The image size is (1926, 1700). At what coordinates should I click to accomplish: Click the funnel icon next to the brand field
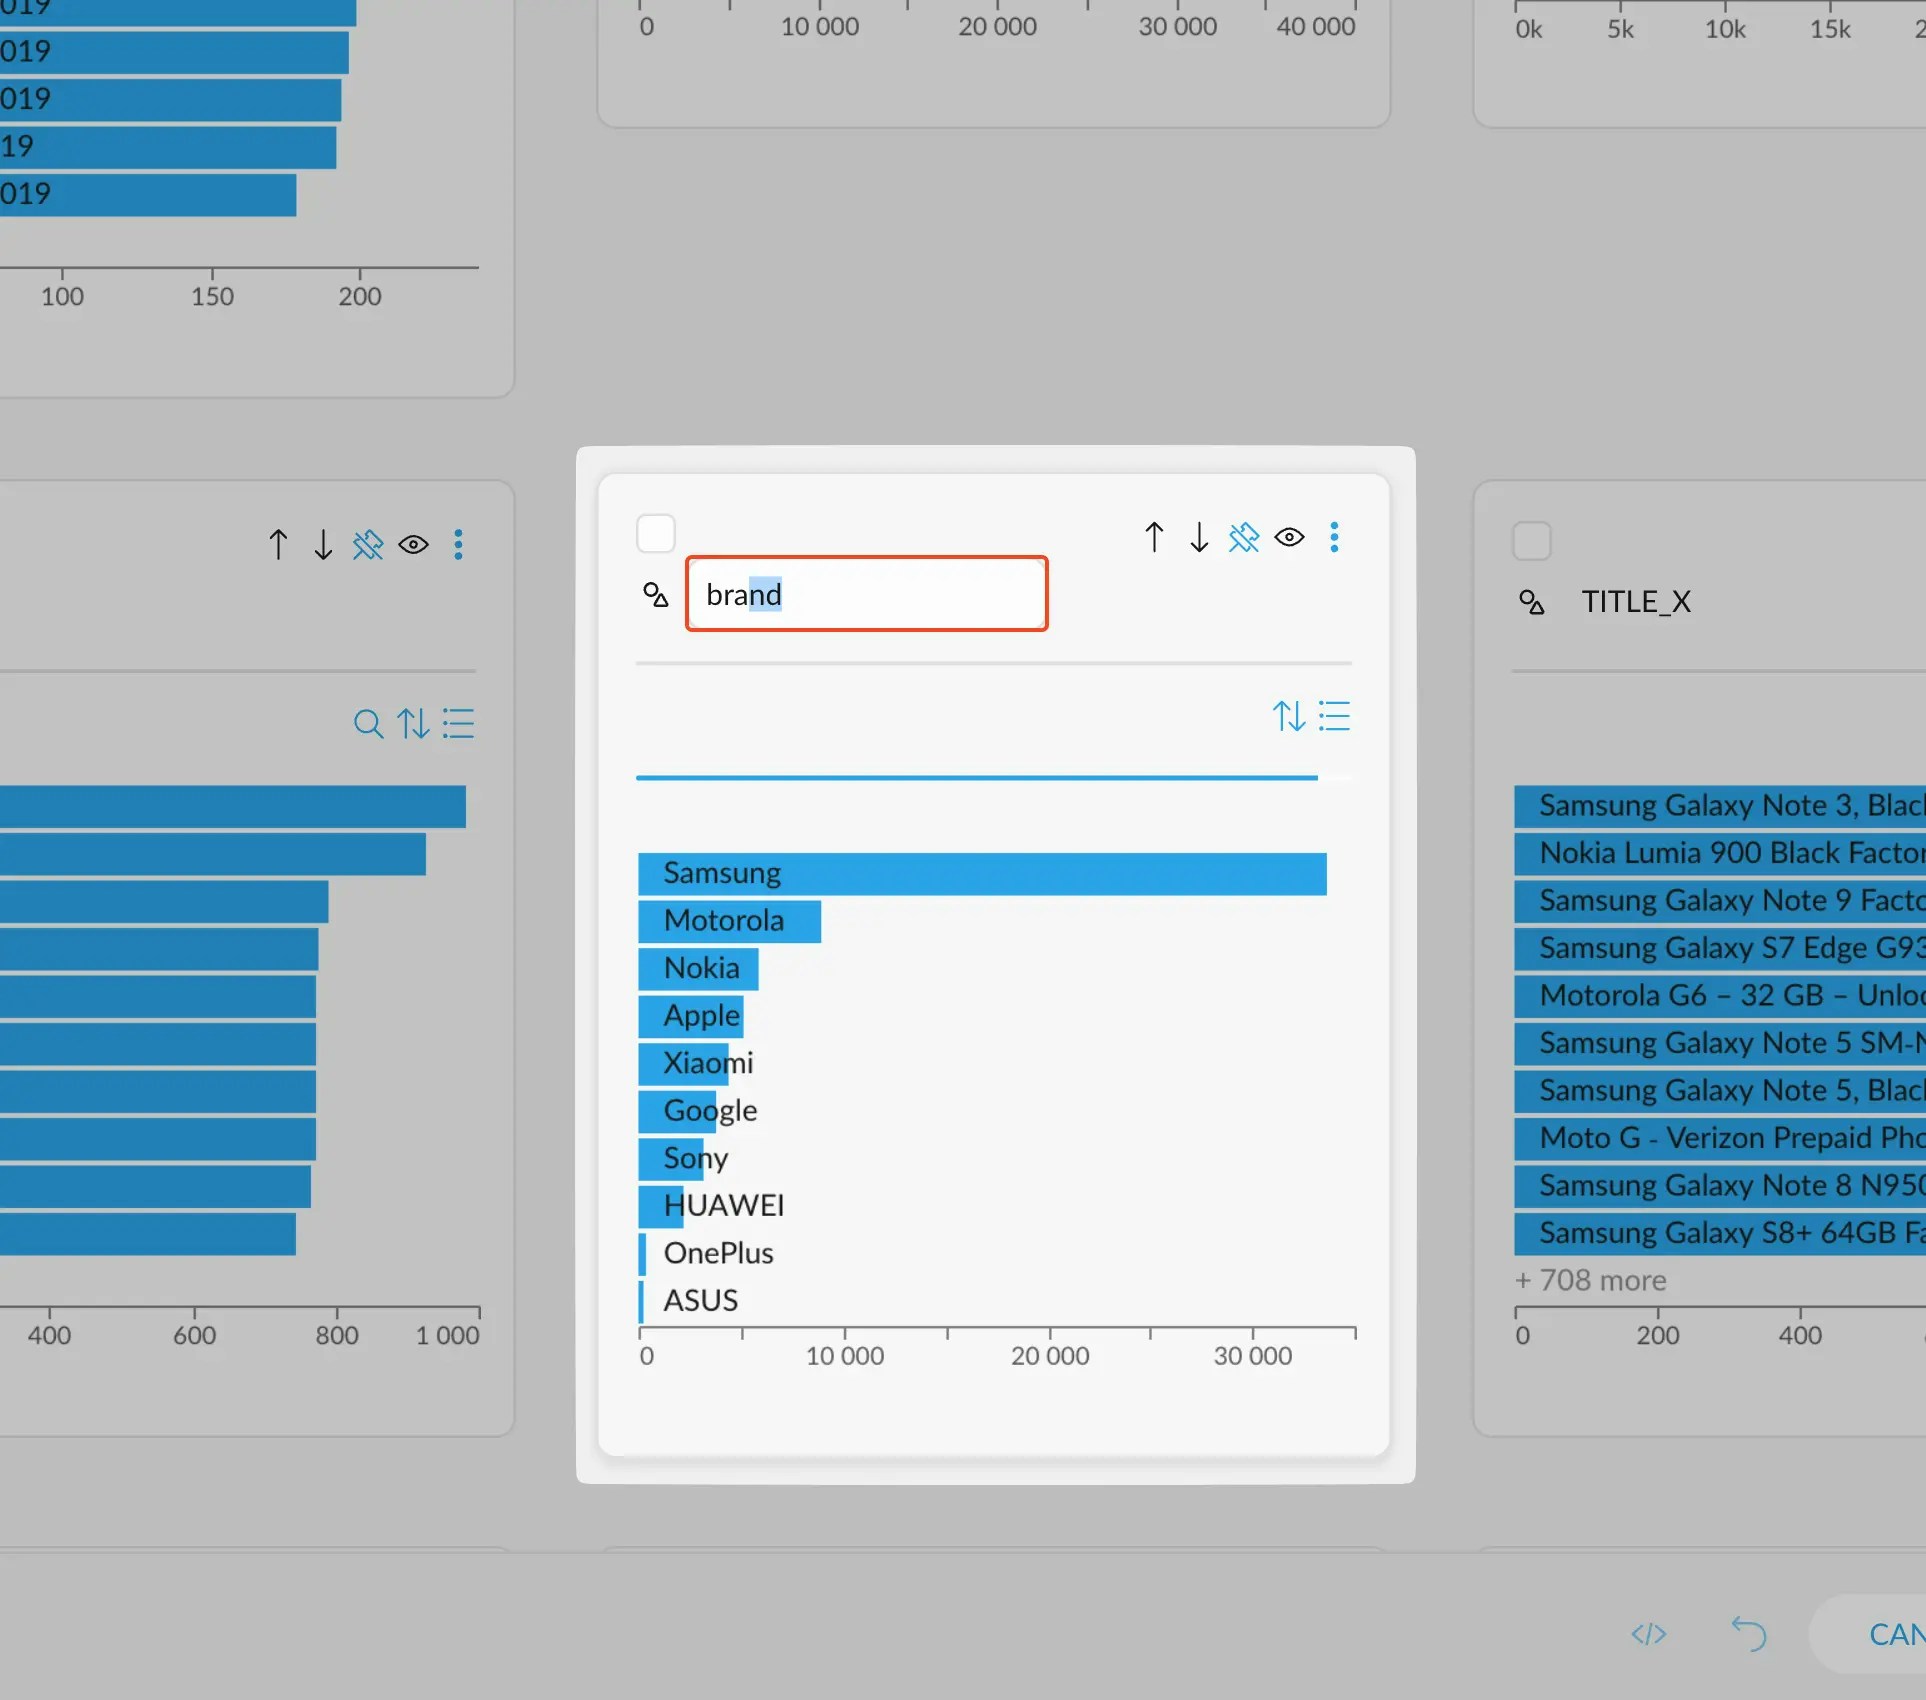(x=655, y=594)
